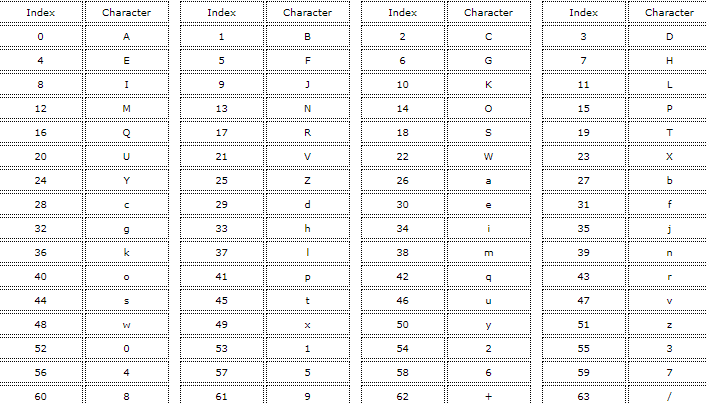Click the index cell showing 47
The image size is (707, 404).
584,300
